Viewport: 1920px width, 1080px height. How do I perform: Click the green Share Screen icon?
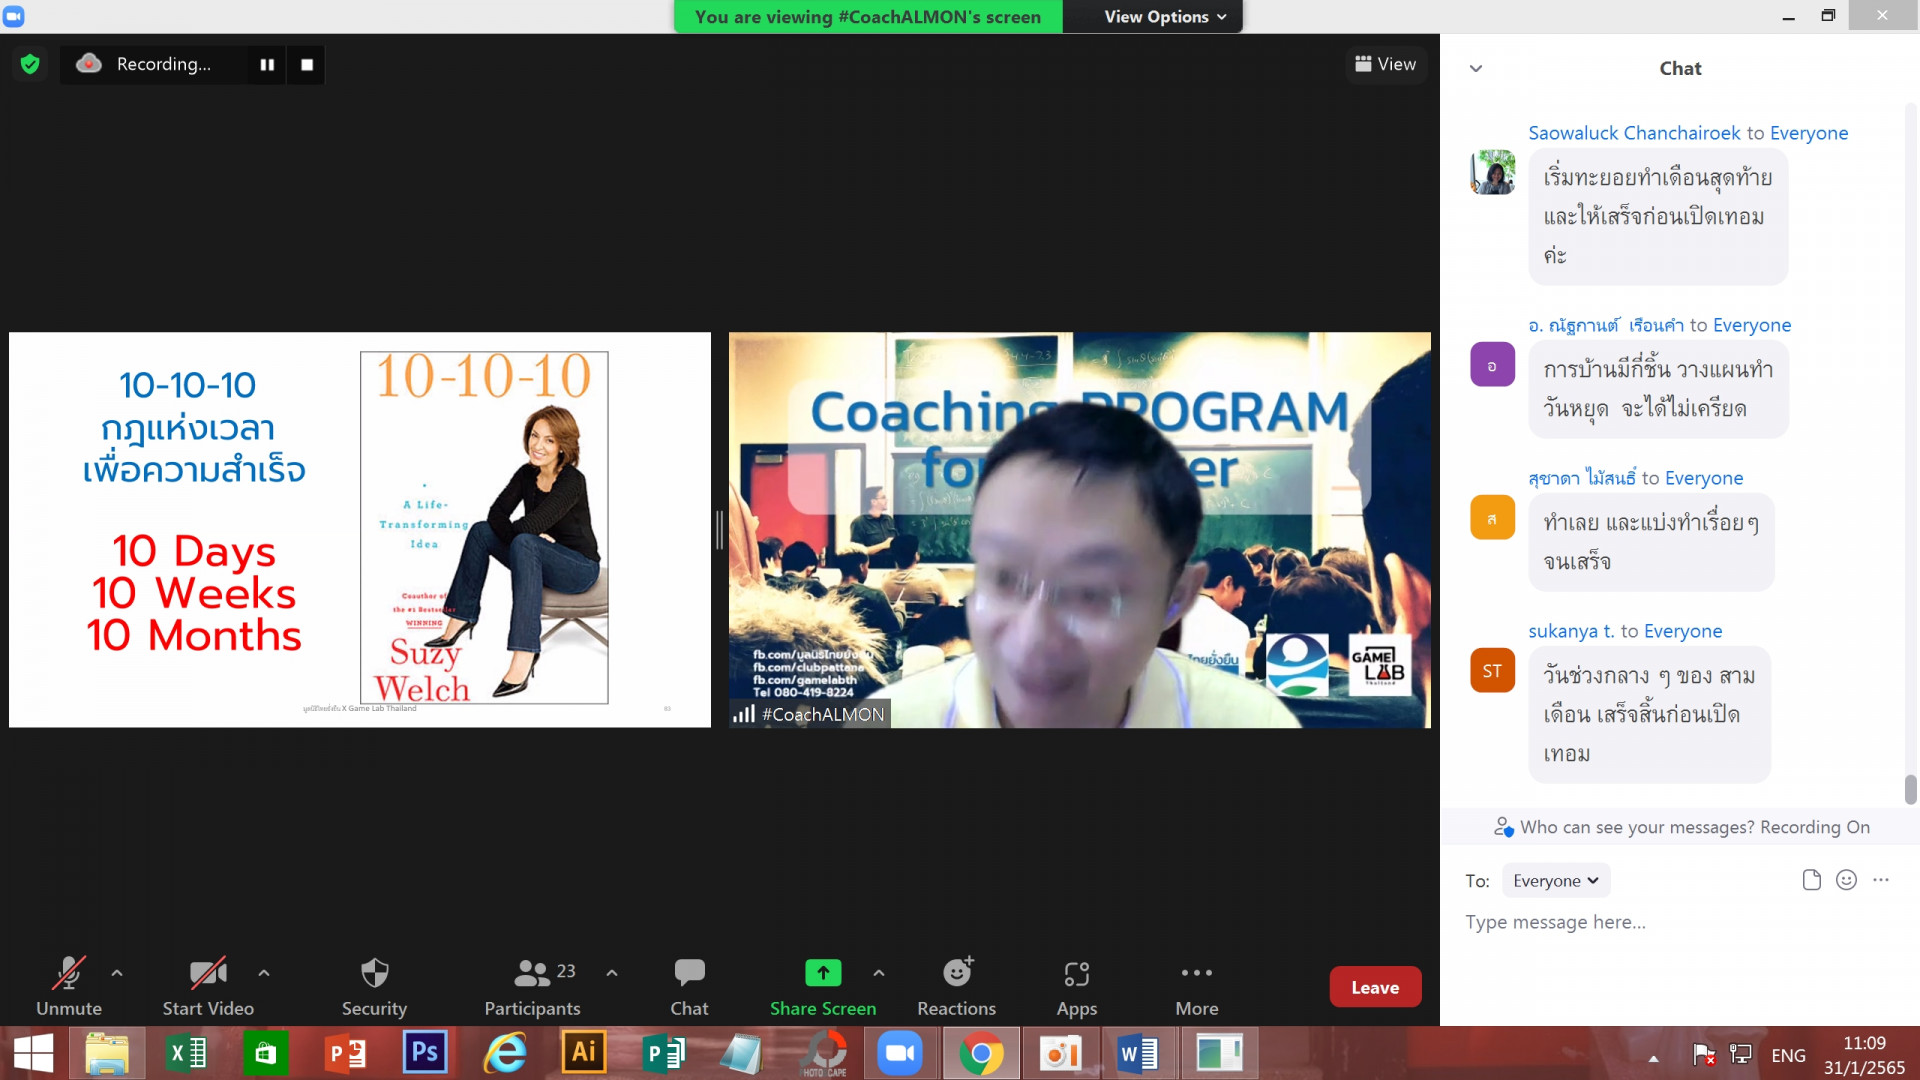(x=823, y=972)
